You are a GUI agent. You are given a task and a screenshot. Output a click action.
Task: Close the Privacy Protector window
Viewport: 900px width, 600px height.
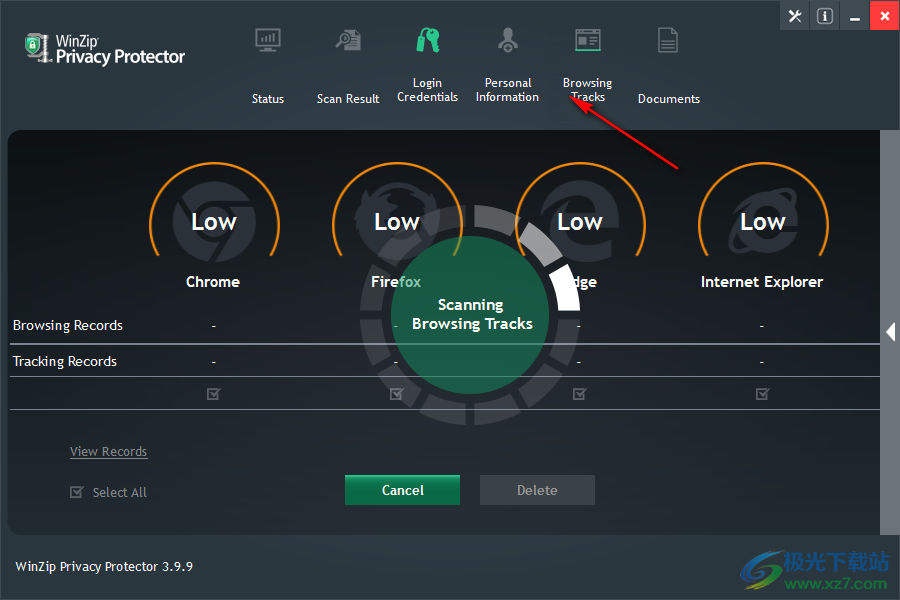pyautogui.click(x=885, y=16)
